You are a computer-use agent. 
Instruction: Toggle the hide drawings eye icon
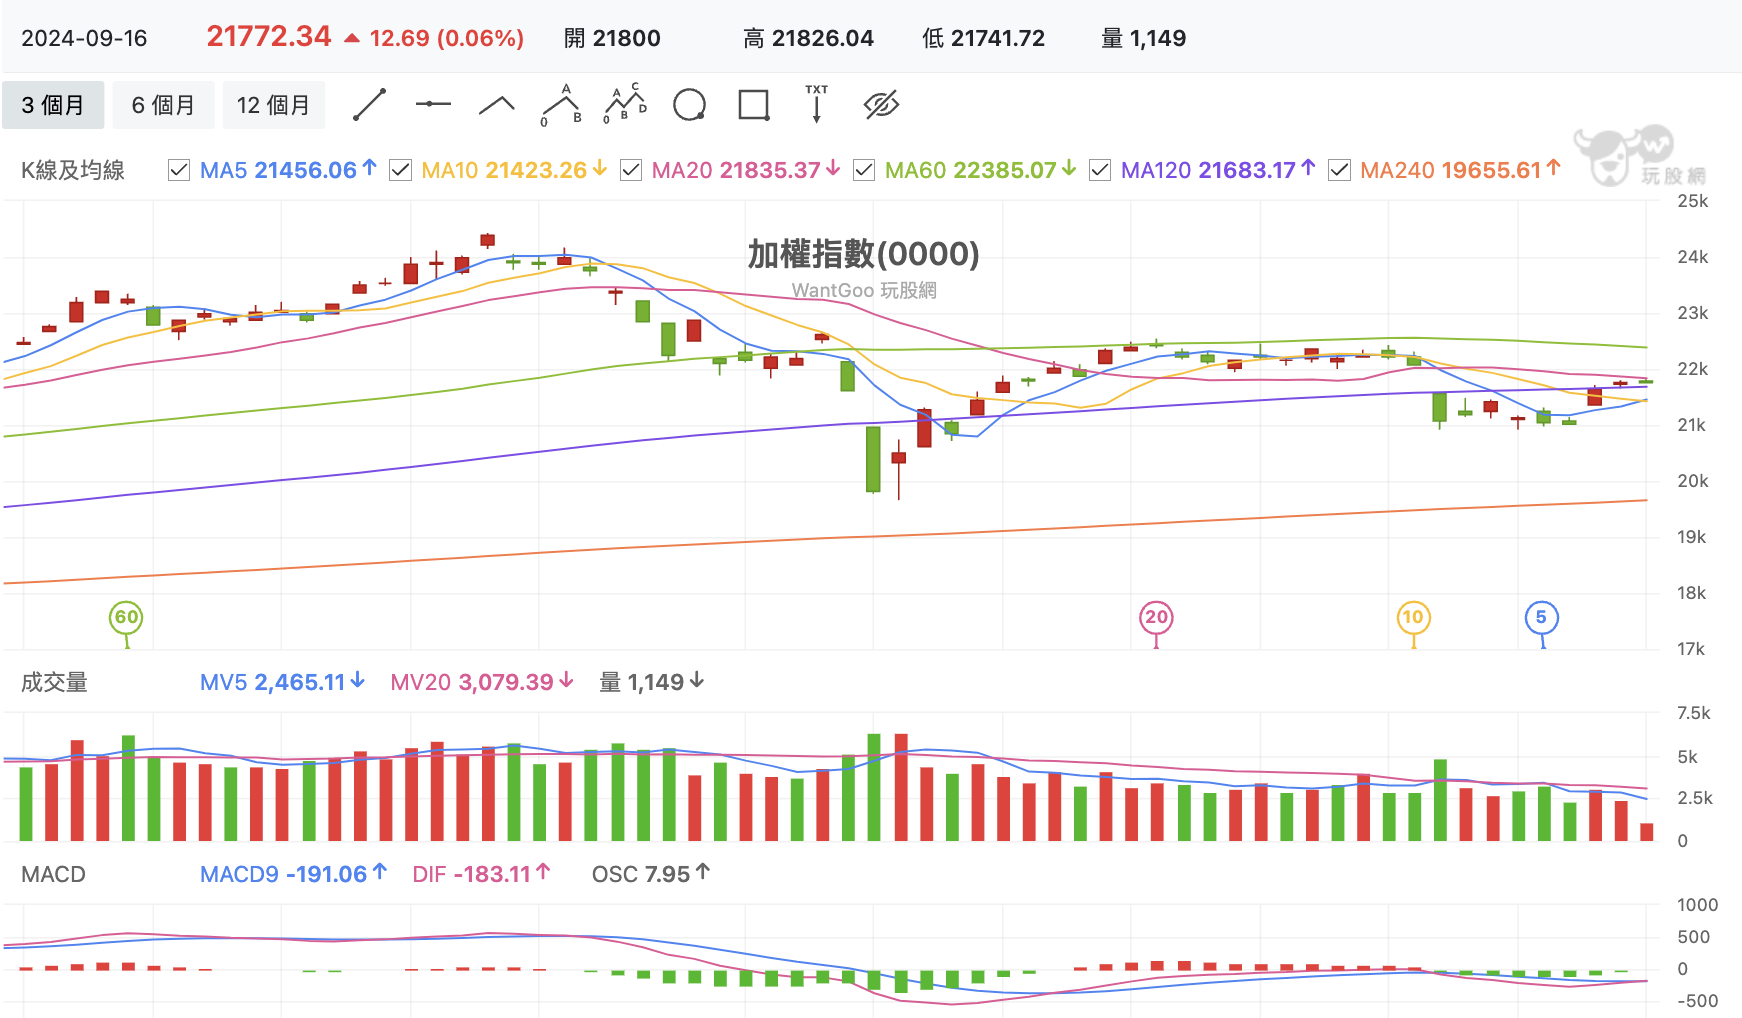click(881, 105)
